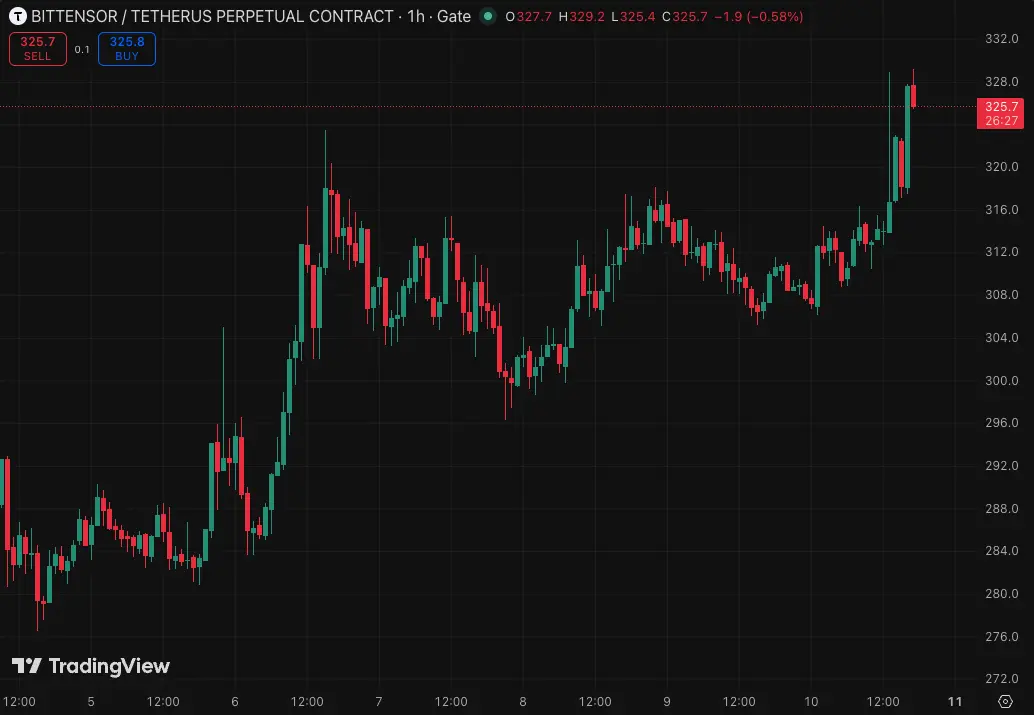Click the 292.0 price axis label
Image resolution: width=1034 pixels, height=715 pixels.
click(1002, 466)
